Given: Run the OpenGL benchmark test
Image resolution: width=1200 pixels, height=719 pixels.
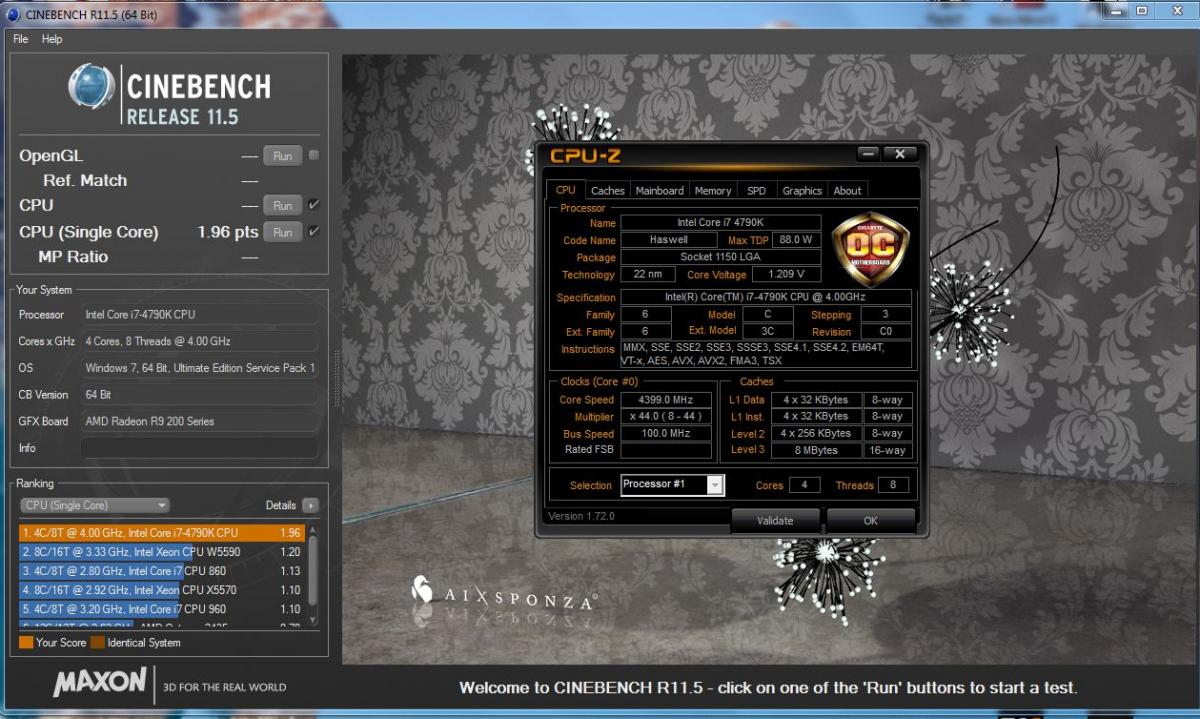Looking at the screenshot, I should pos(283,156).
